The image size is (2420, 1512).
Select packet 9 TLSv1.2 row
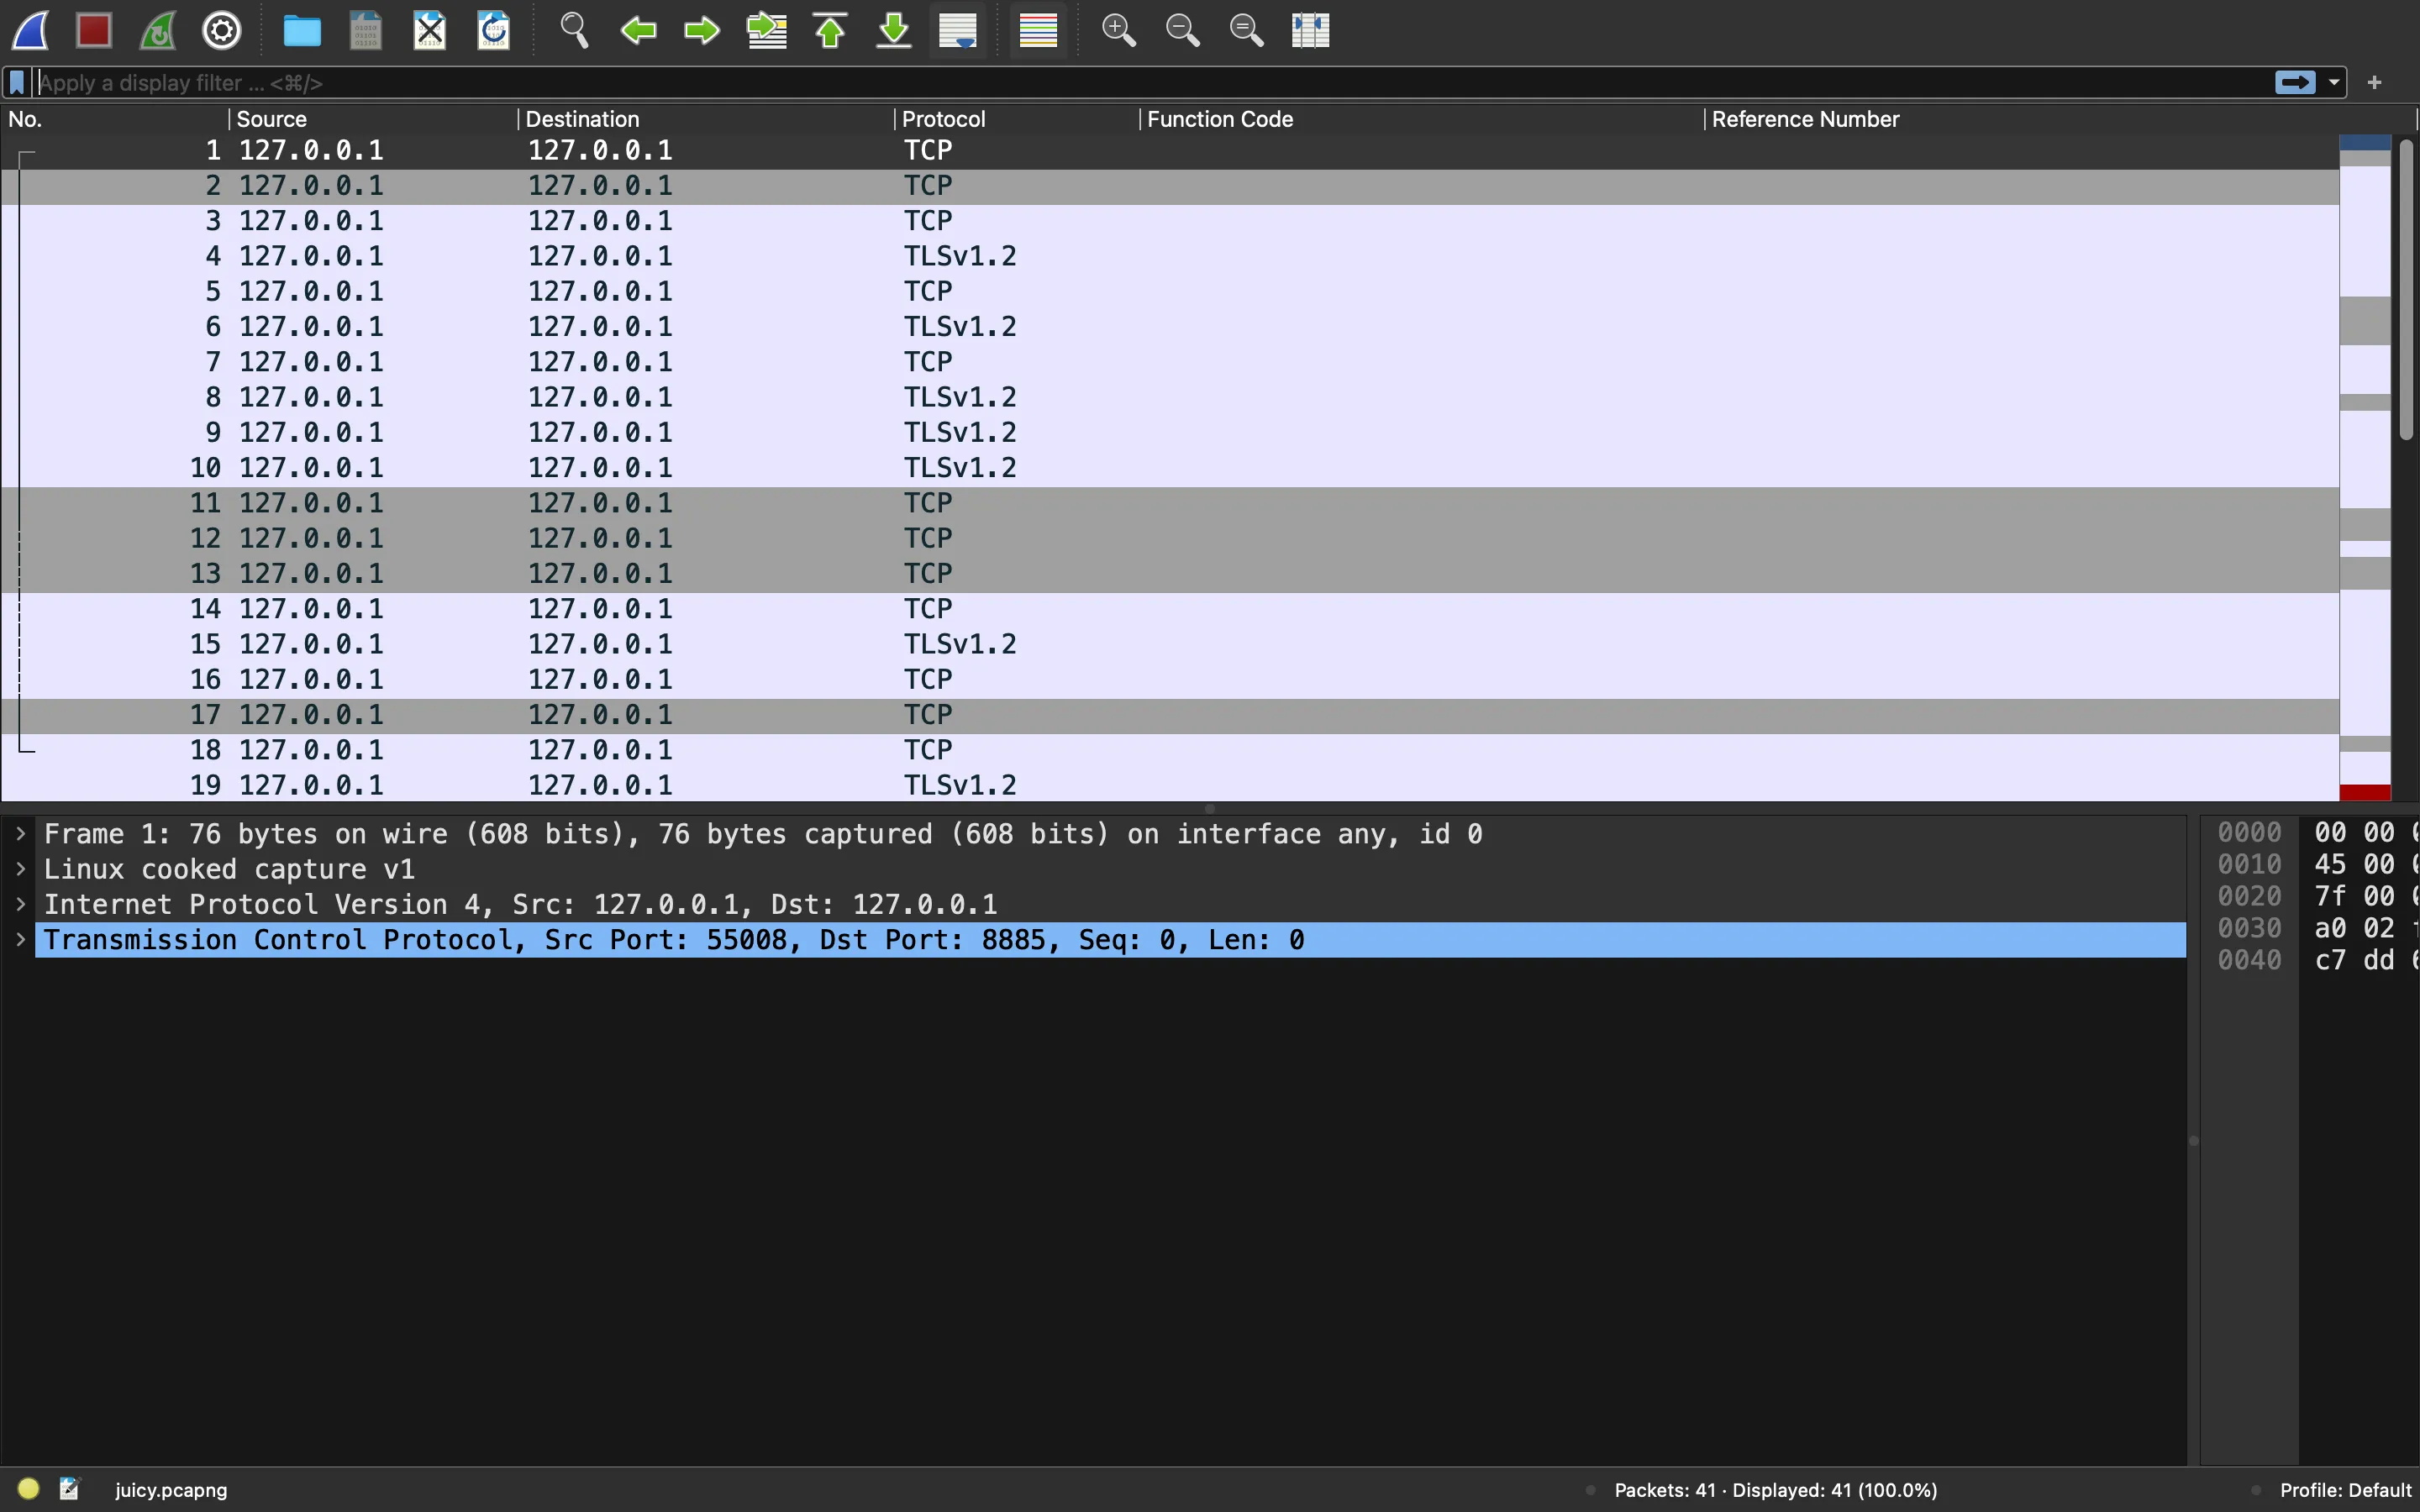pos(1170,433)
